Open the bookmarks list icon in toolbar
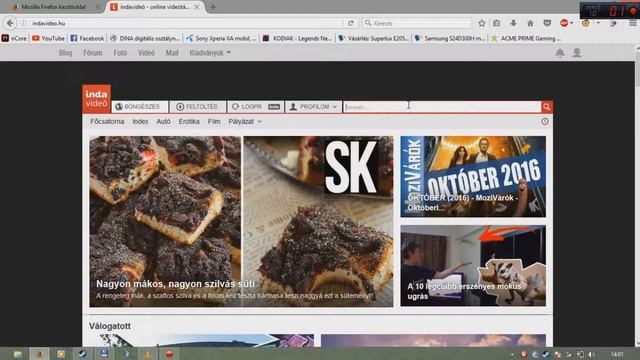 [x=496, y=23]
